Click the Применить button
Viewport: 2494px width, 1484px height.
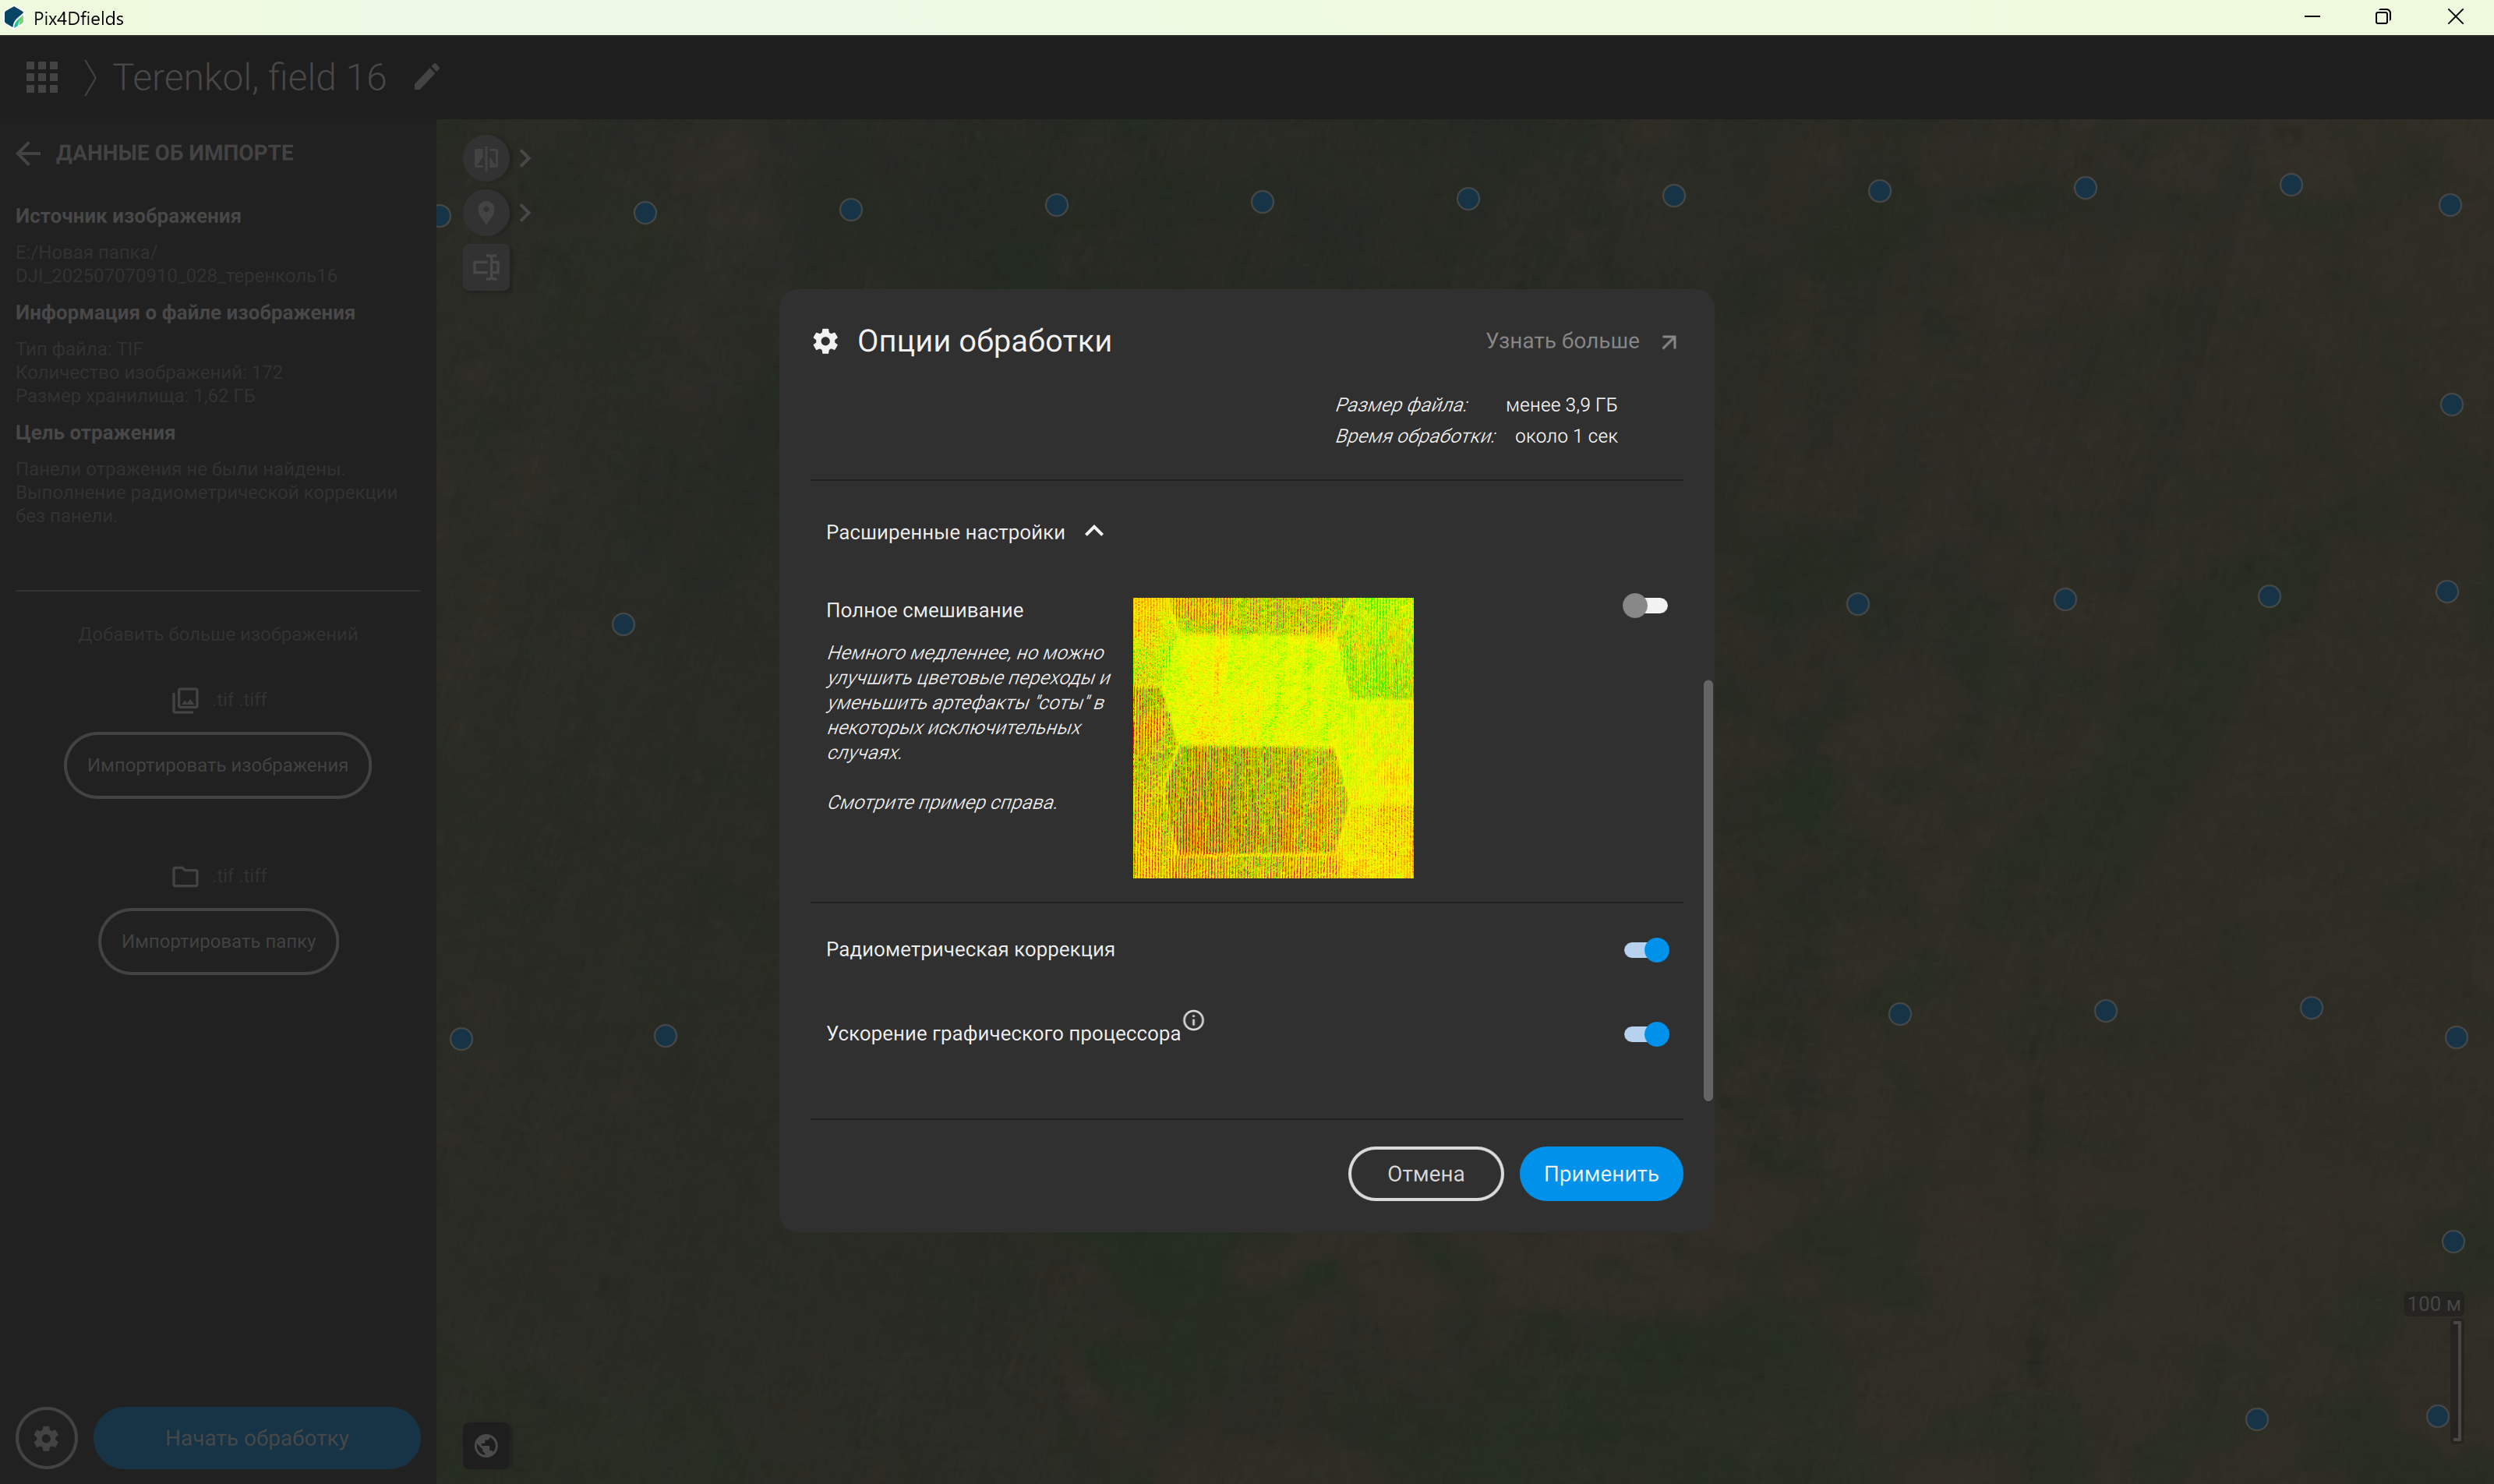(x=1601, y=1174)
